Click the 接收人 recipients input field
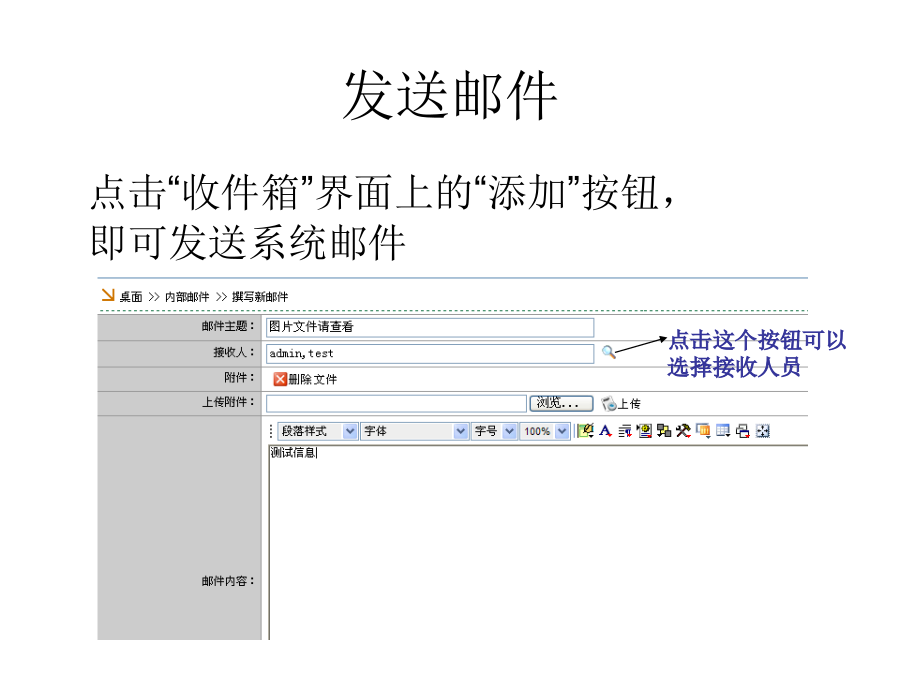The width and height of the screenshot is (900, 675). (x=430, y=354)
